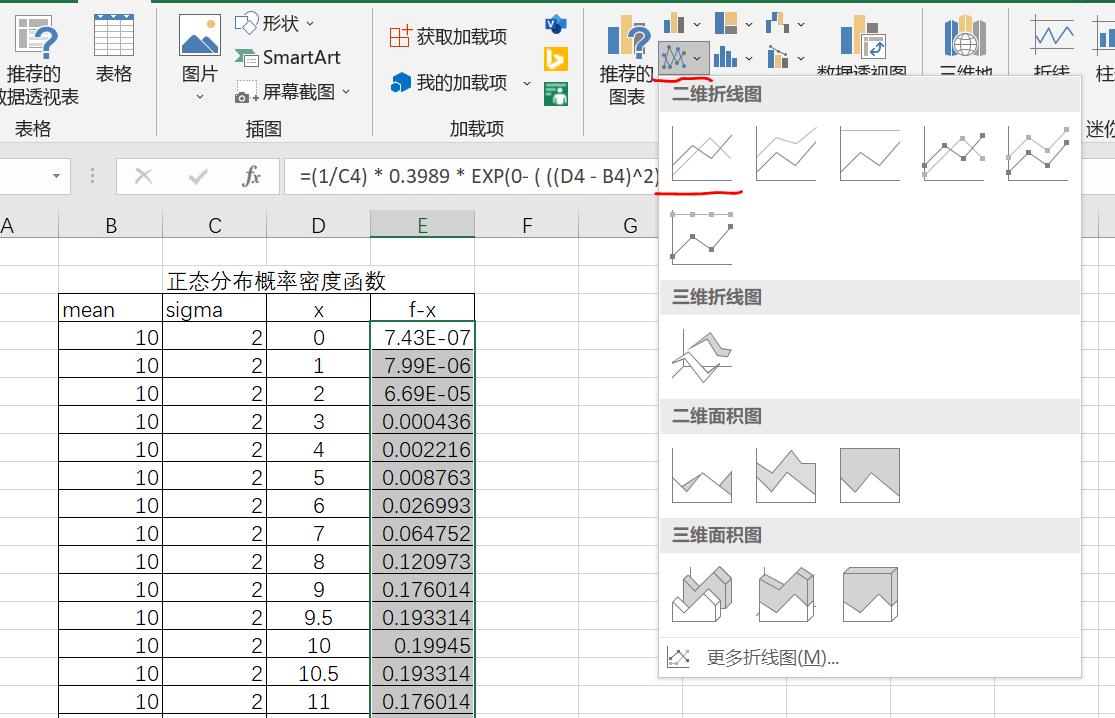Screen dimensions: 1115x718
Task: Select the stacked 2-D area chart thumbnail
Action: pos(786,473)
